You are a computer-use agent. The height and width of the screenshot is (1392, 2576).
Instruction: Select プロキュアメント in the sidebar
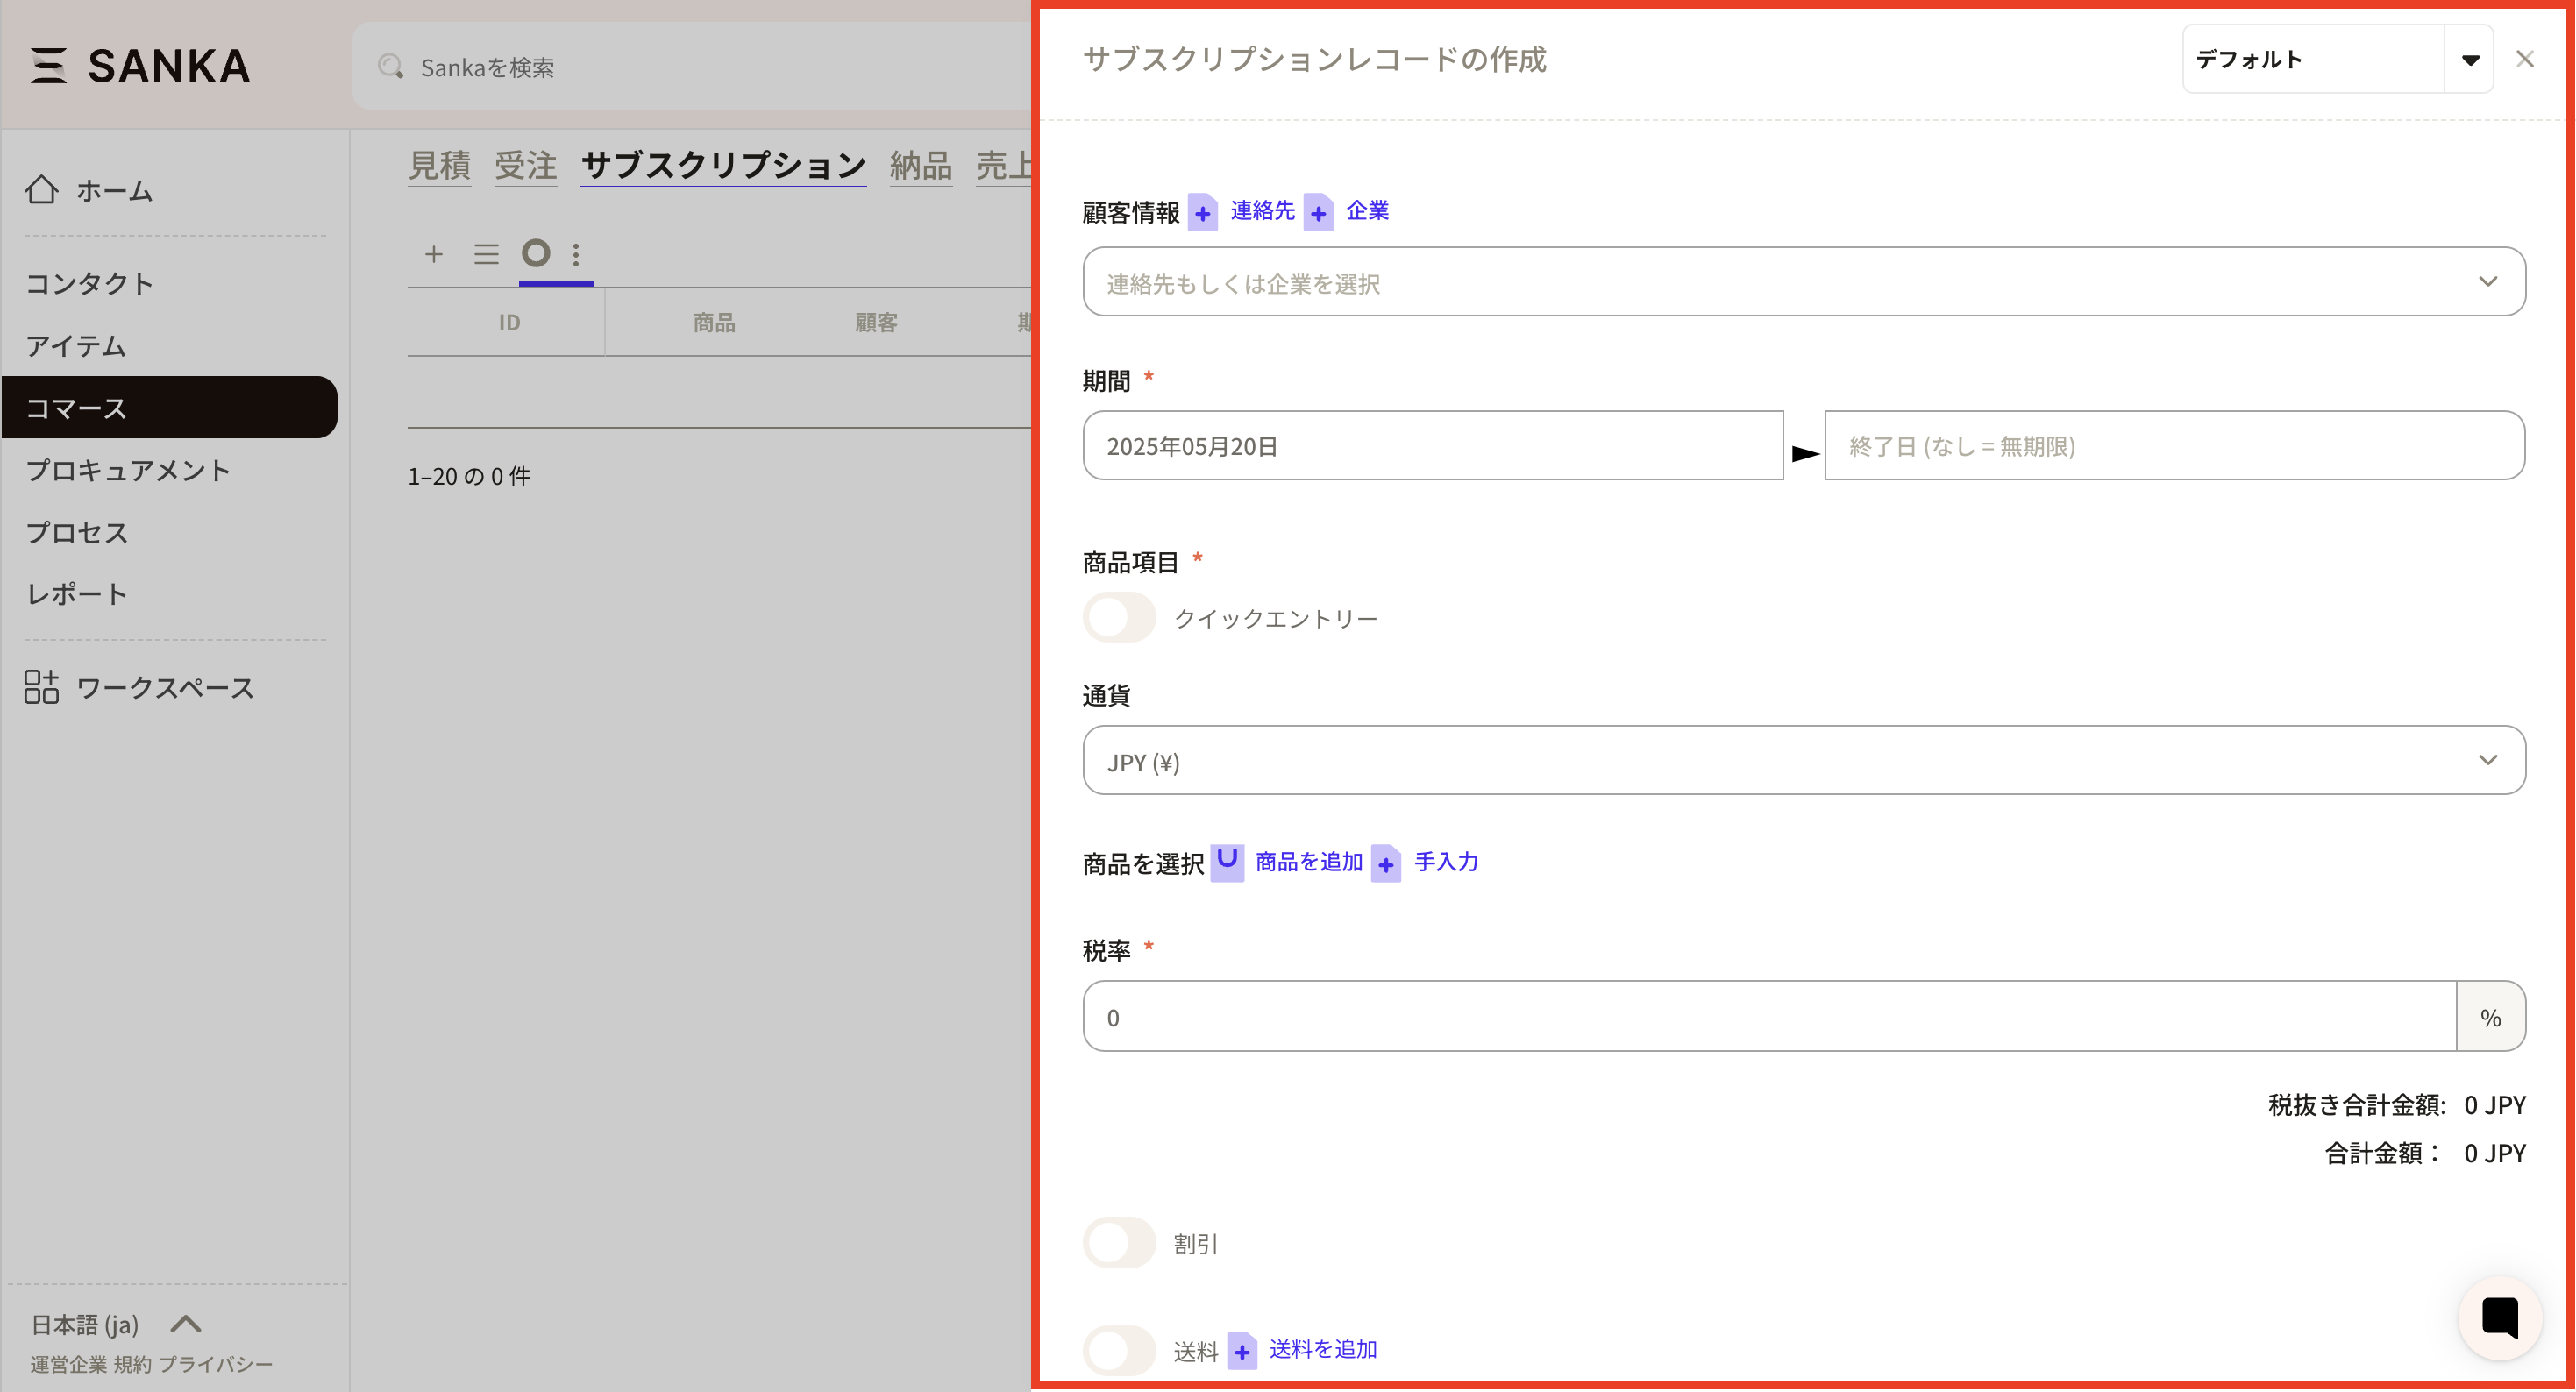pos(128,470)
